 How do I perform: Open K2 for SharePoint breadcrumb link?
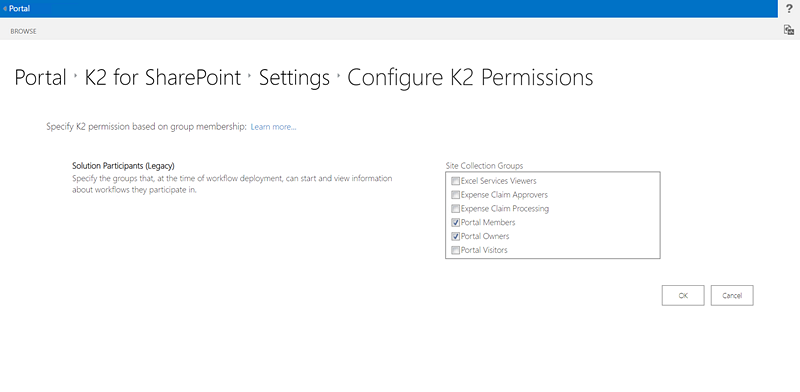point(163,78)
